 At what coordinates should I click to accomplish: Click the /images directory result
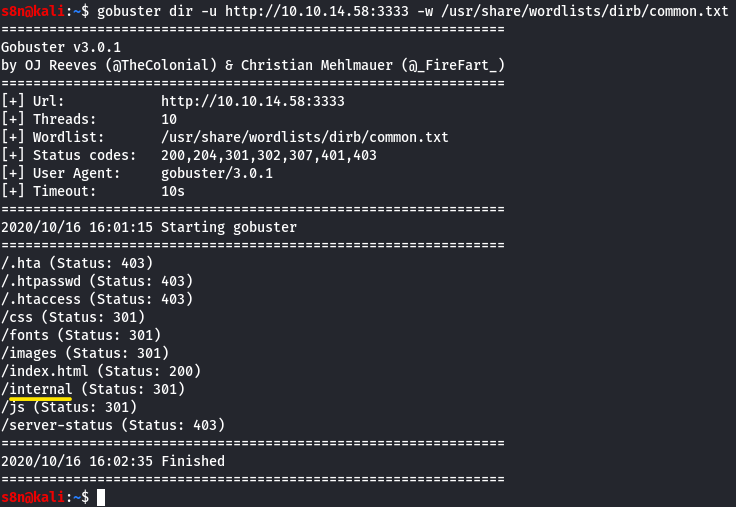[x=32, y=353]
